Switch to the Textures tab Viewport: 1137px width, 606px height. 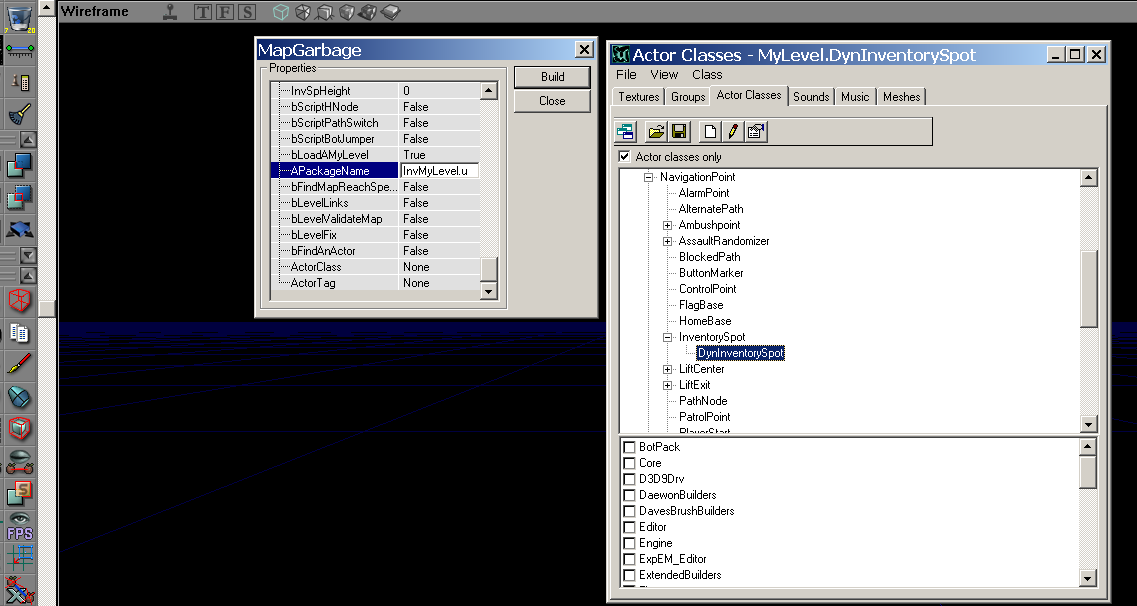pyautogui.click(x=638, y=97)
